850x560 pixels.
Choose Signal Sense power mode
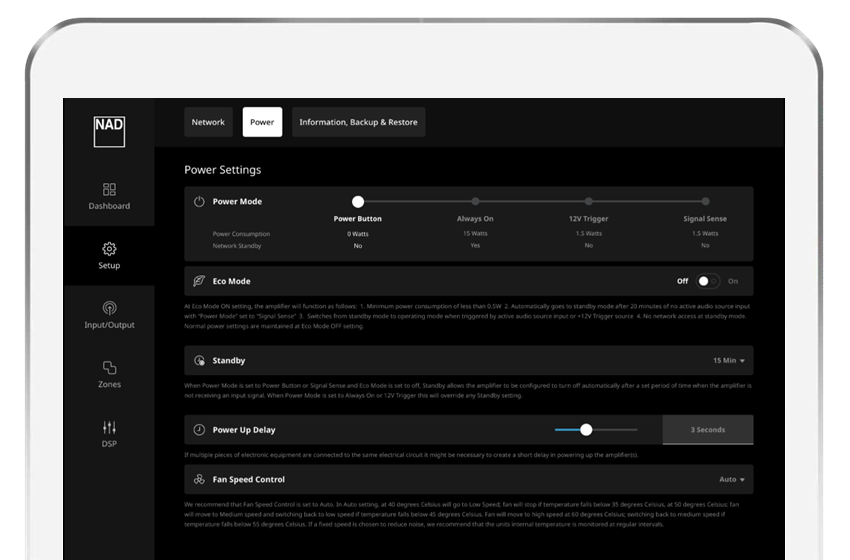pyautogui.click(x=705, y=202)
